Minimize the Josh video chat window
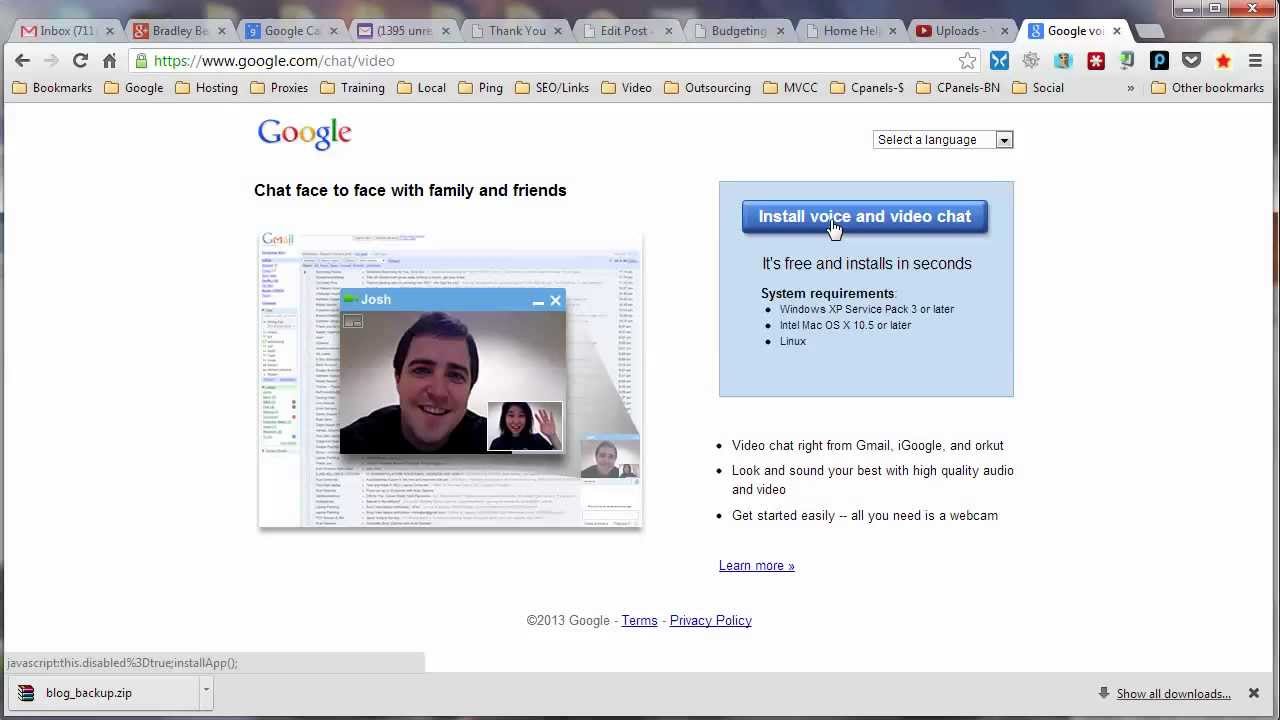The width and height of the screenshot is (1280, 720). pos(538,301)
